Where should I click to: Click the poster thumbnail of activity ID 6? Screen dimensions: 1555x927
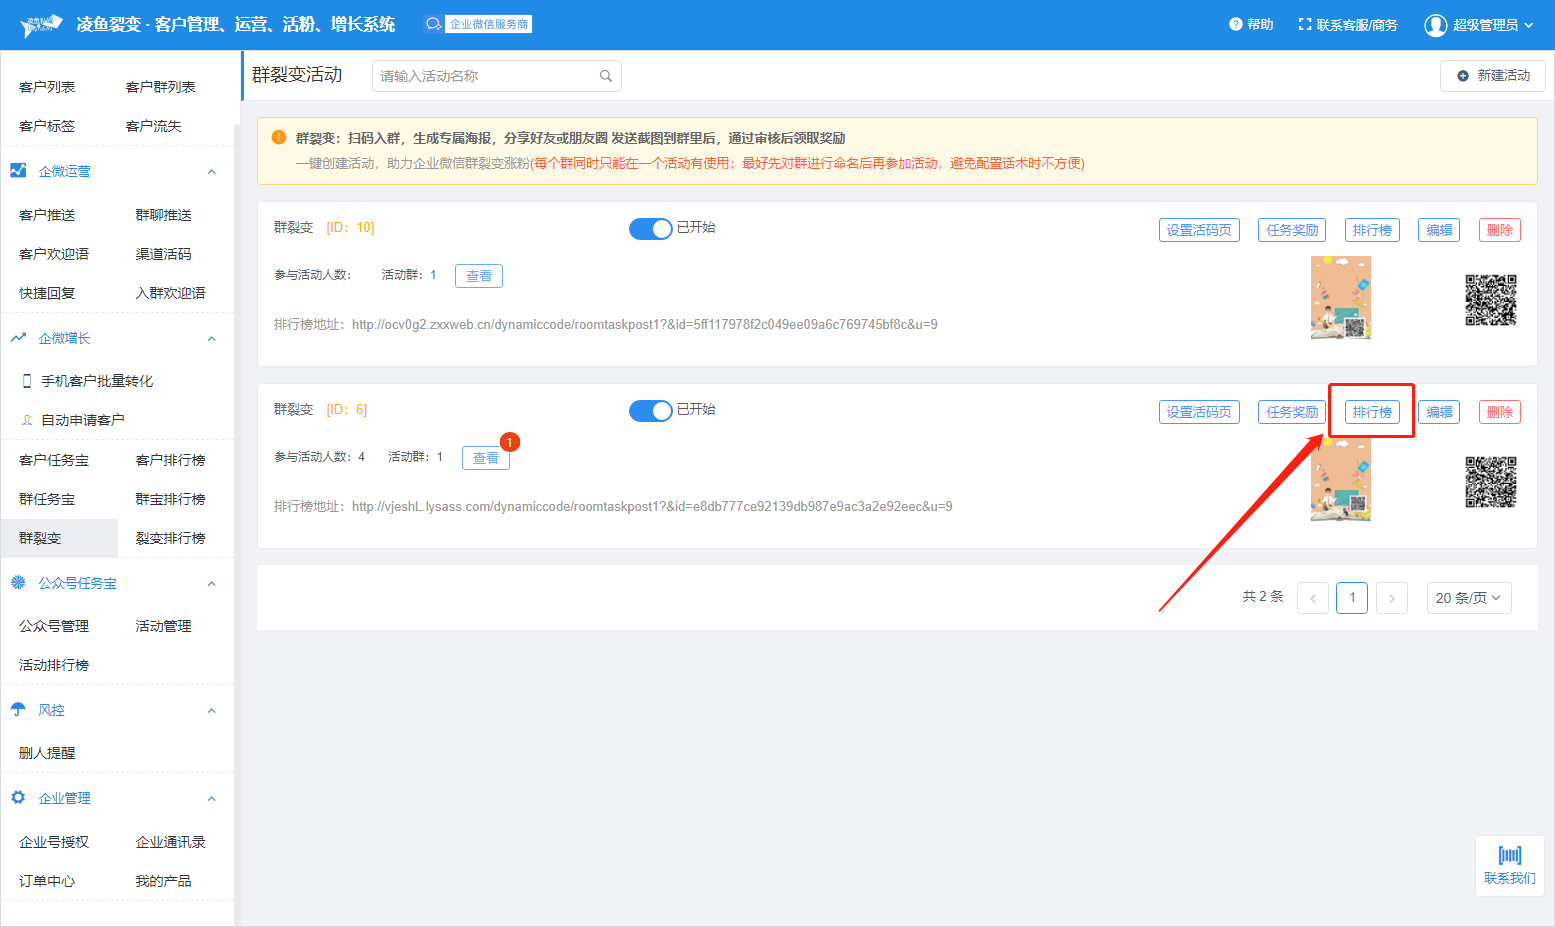click(1340, 482)
